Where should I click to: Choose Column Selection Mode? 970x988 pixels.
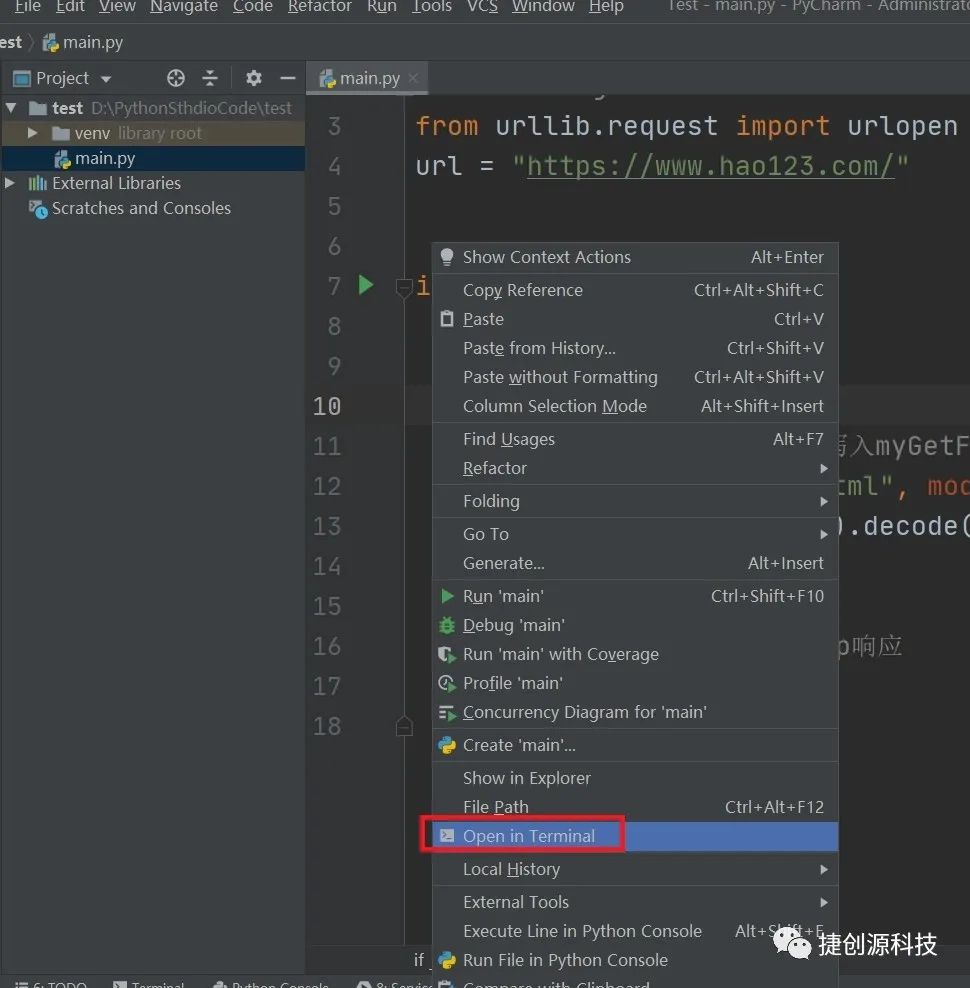[x=635, y=406]
